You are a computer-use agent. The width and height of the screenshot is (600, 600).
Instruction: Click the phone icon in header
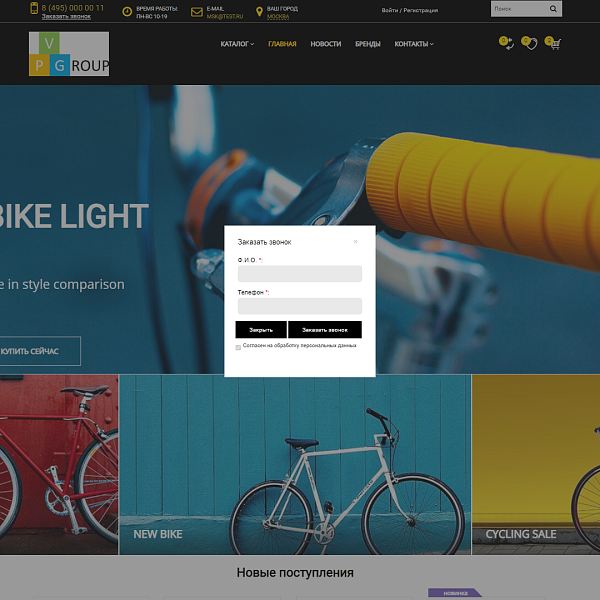click(x=34, y=9)
